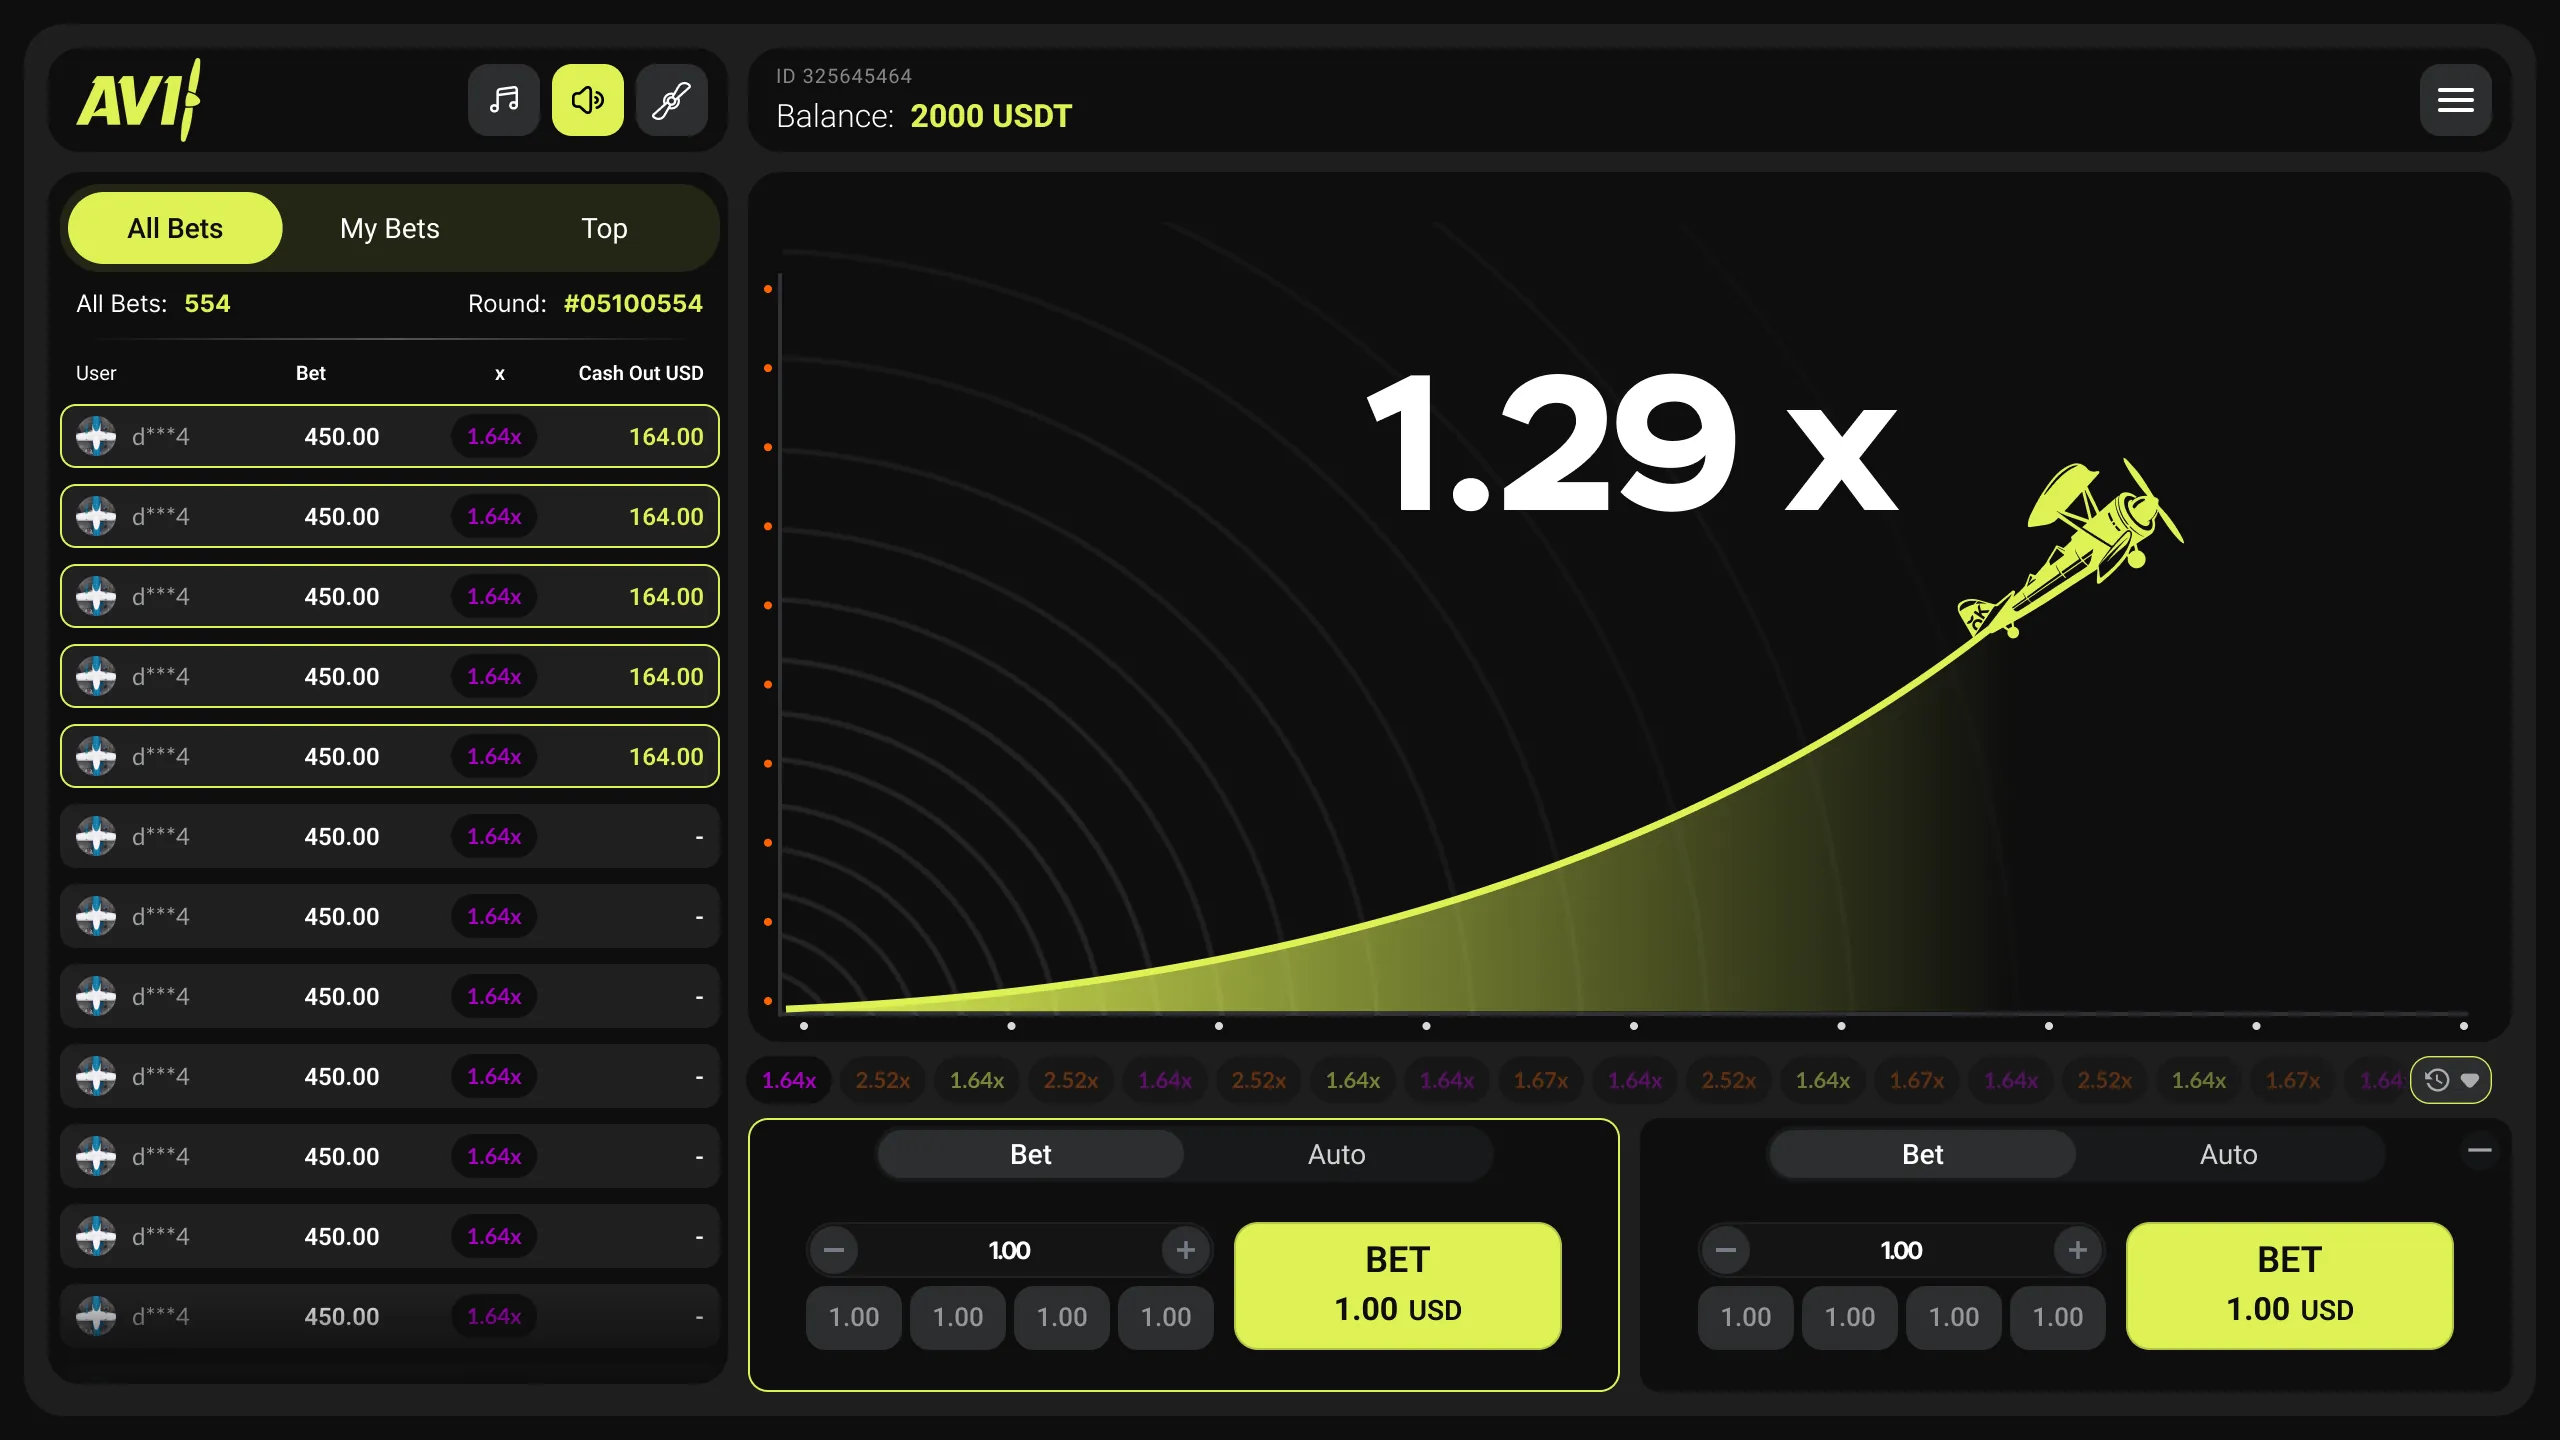2560x1440 pixels.
Task: Click the 164.00 cash out in first row
Action: tap(666, 436)
